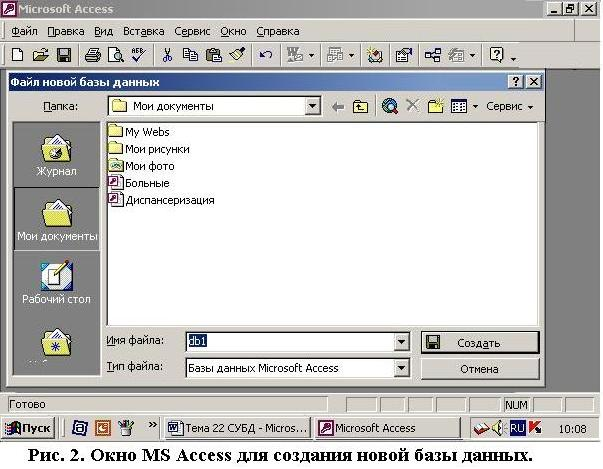Open the Views button dropdown arrow

tap(475, 106)
